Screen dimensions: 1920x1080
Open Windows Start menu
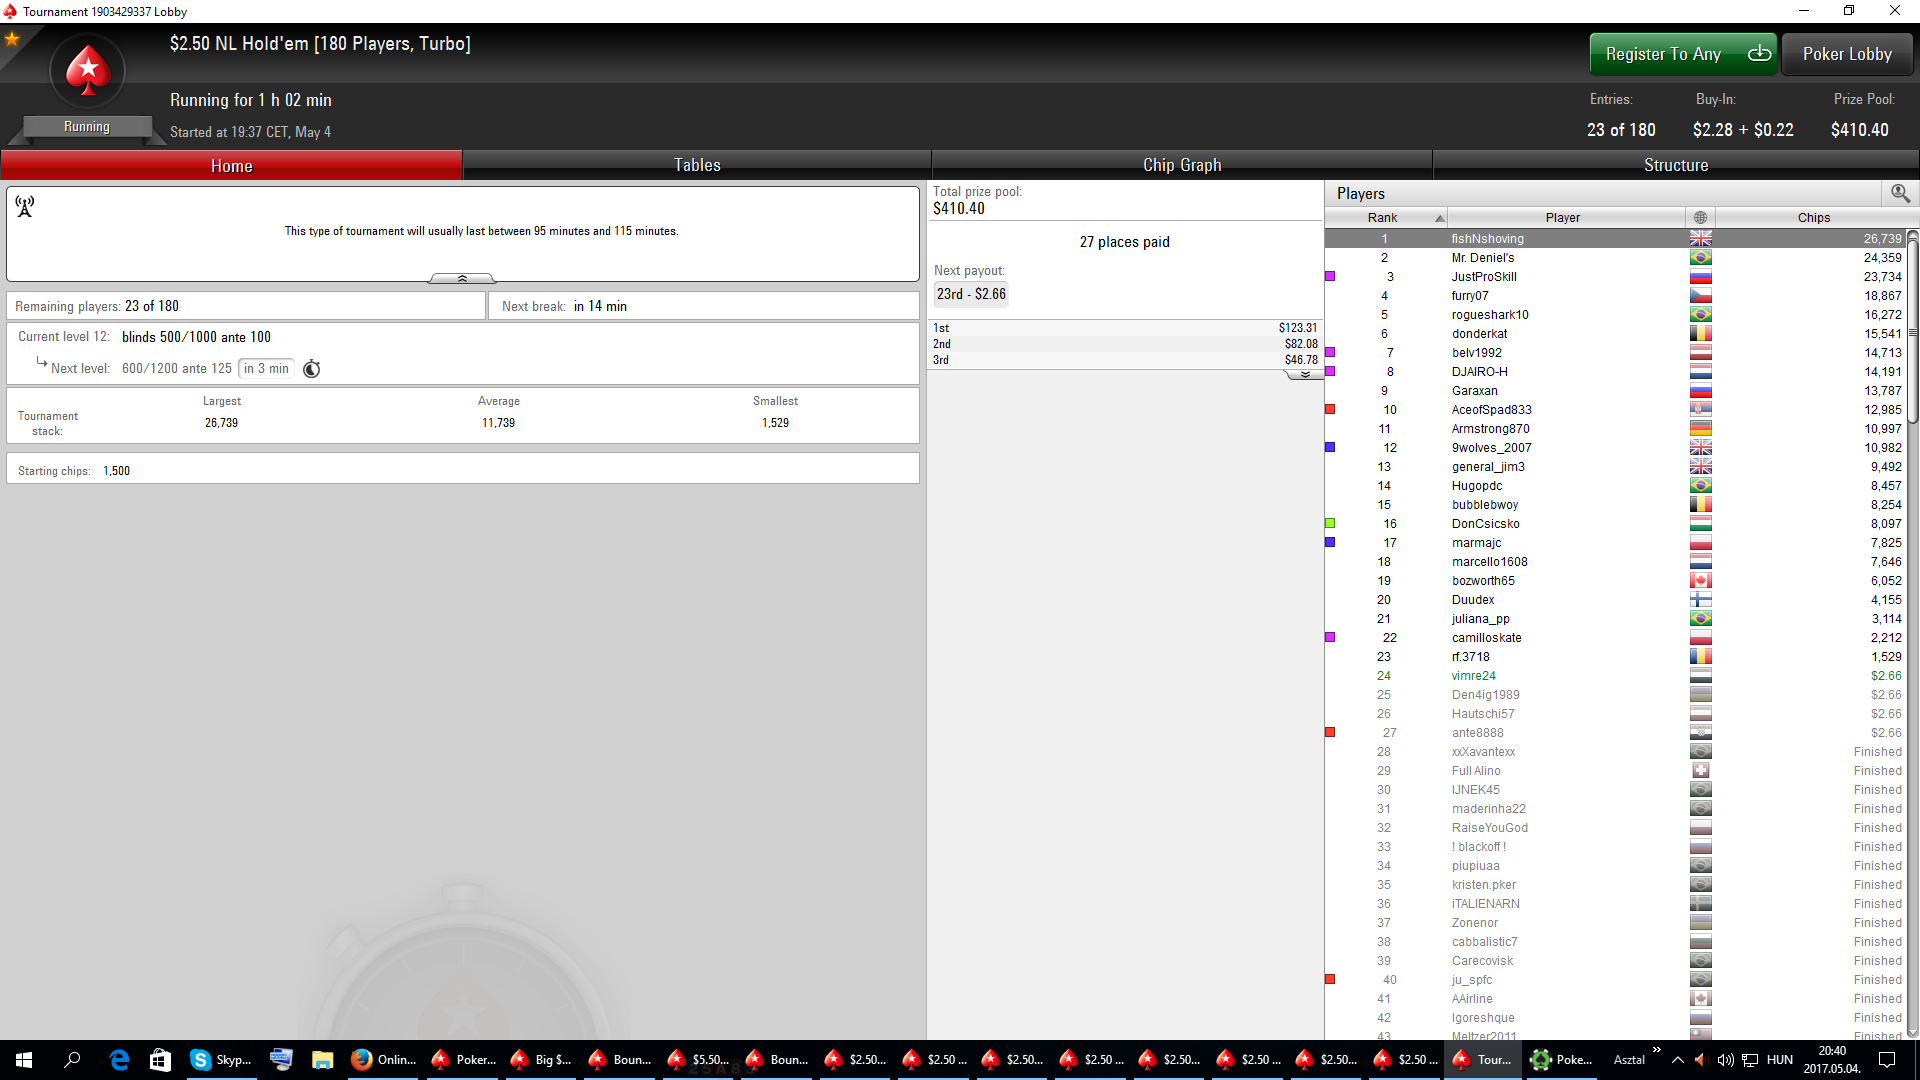tap(24, 1060)
